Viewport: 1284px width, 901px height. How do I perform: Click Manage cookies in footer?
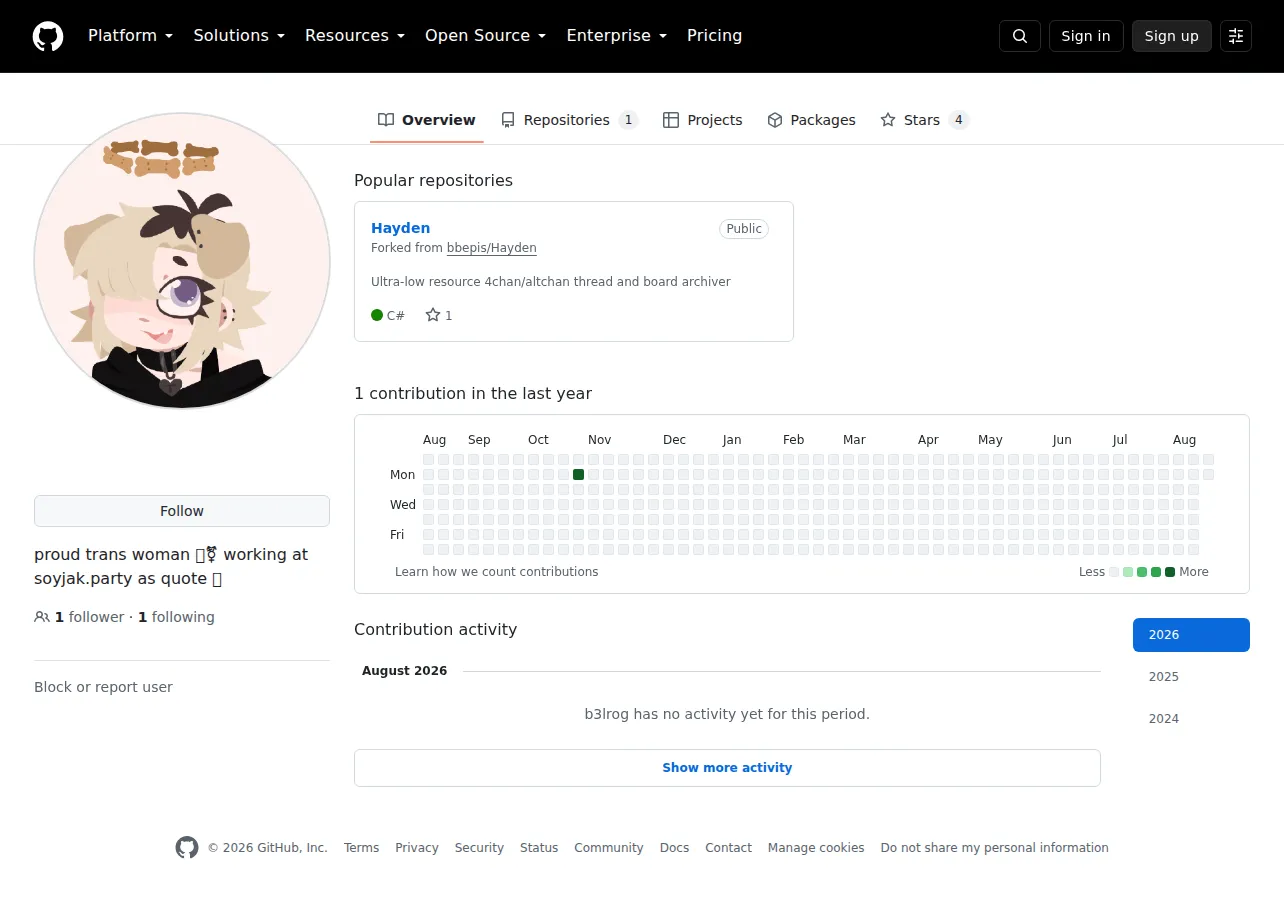(816, 848)
